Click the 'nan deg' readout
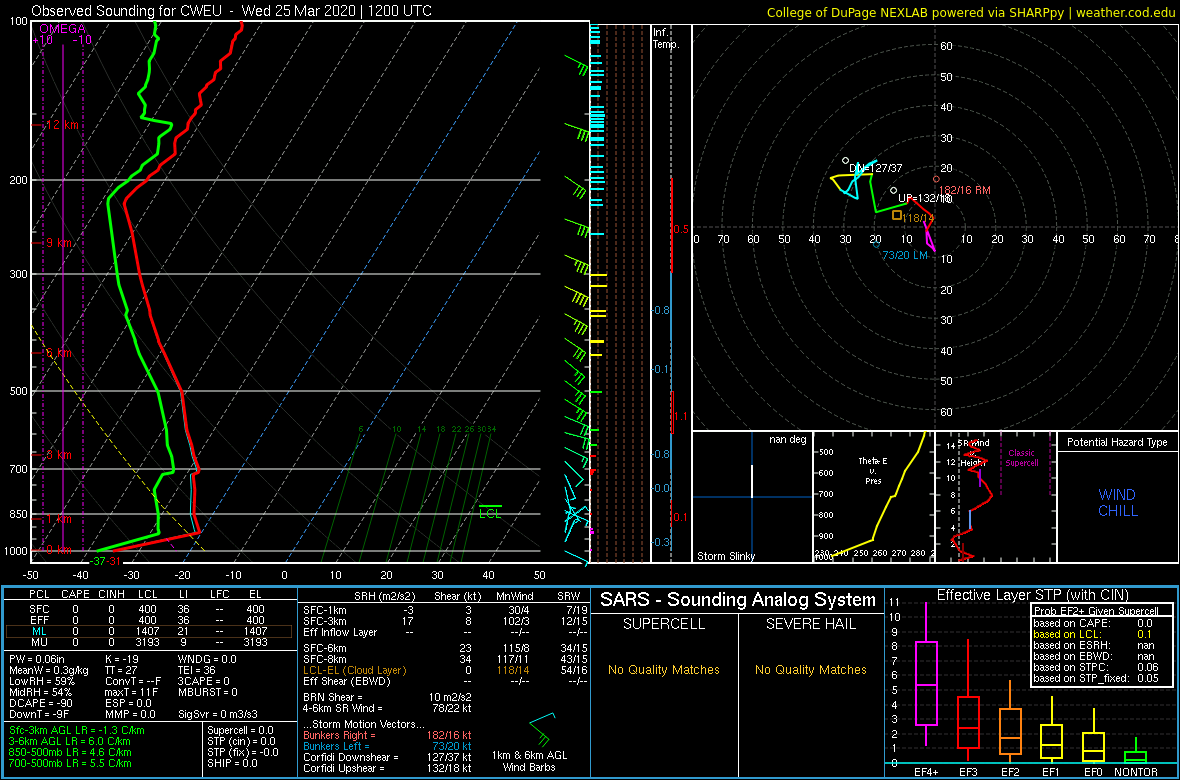1180x780 pixels. pyautogui.click(x=786, y=440)
